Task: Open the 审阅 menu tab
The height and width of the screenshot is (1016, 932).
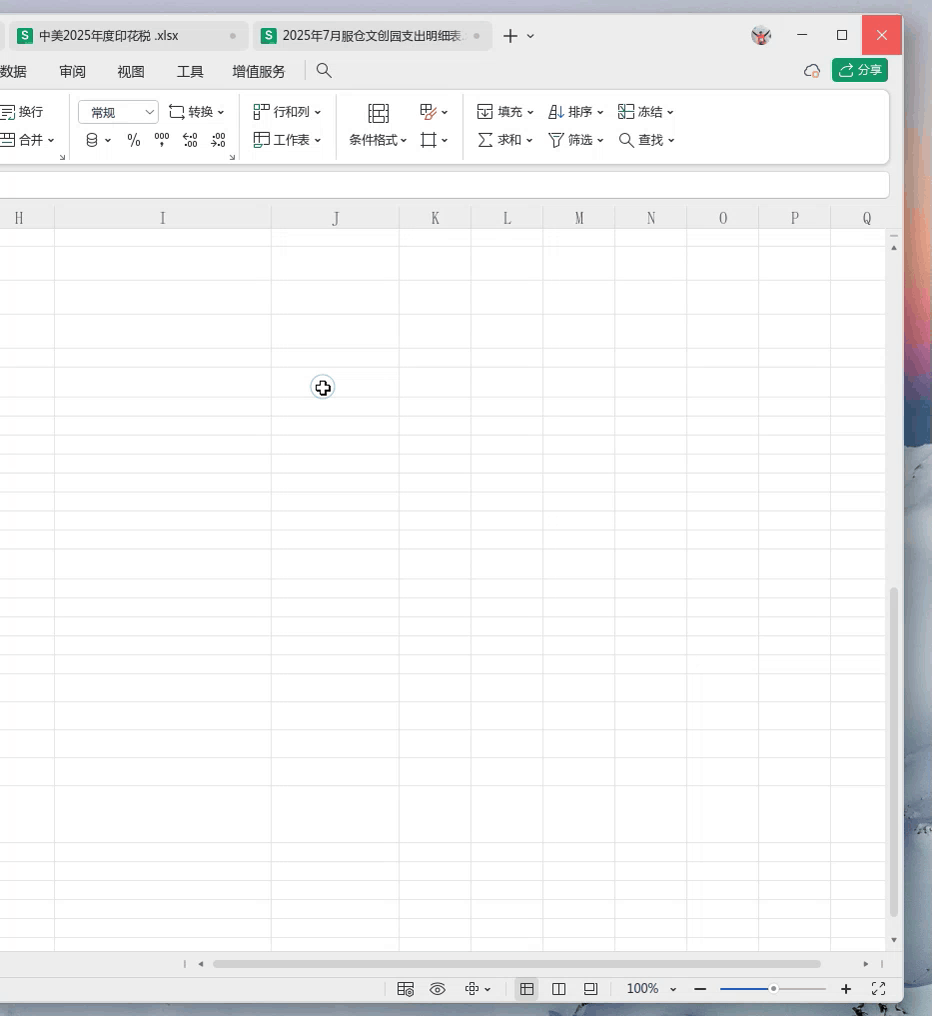Action: tap(73, 71)
